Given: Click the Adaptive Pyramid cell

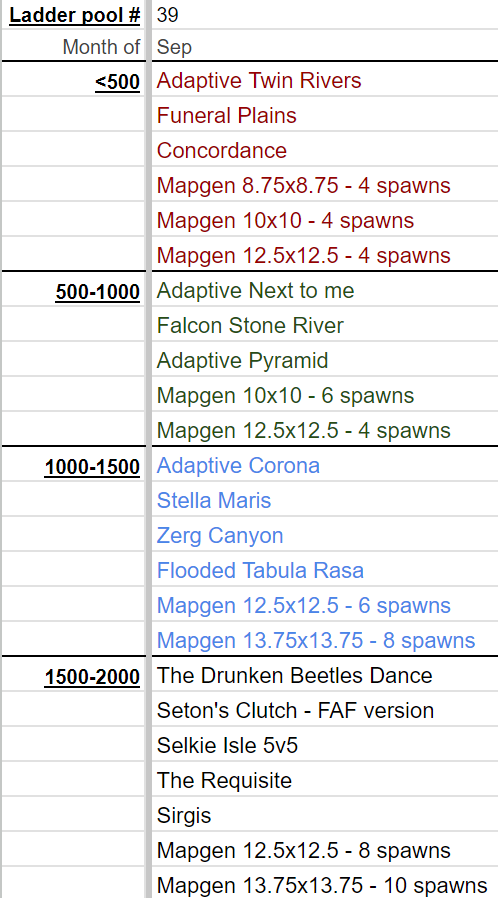Looking at the screenshot, I should [x=325, y=361].
